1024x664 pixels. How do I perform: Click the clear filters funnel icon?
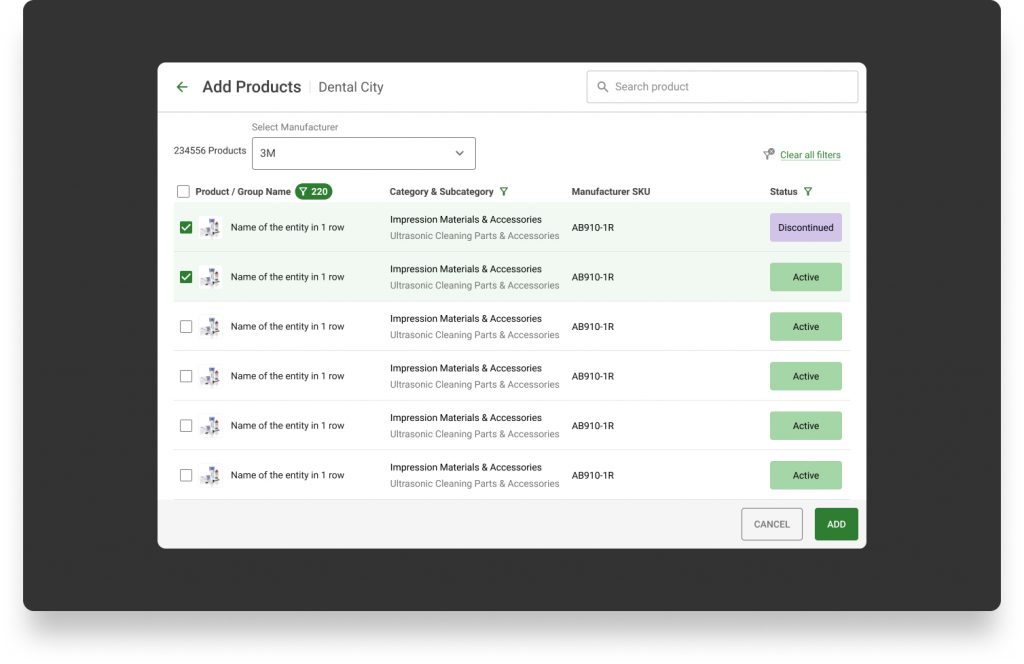[768, 154]
